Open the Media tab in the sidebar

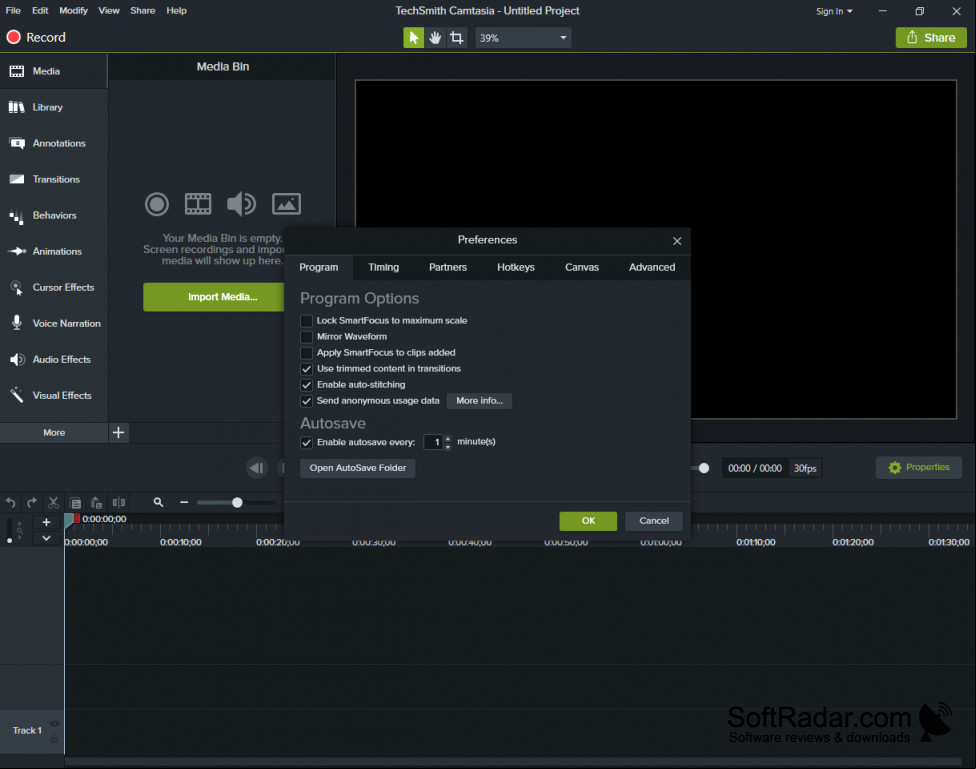pos(54,72)
